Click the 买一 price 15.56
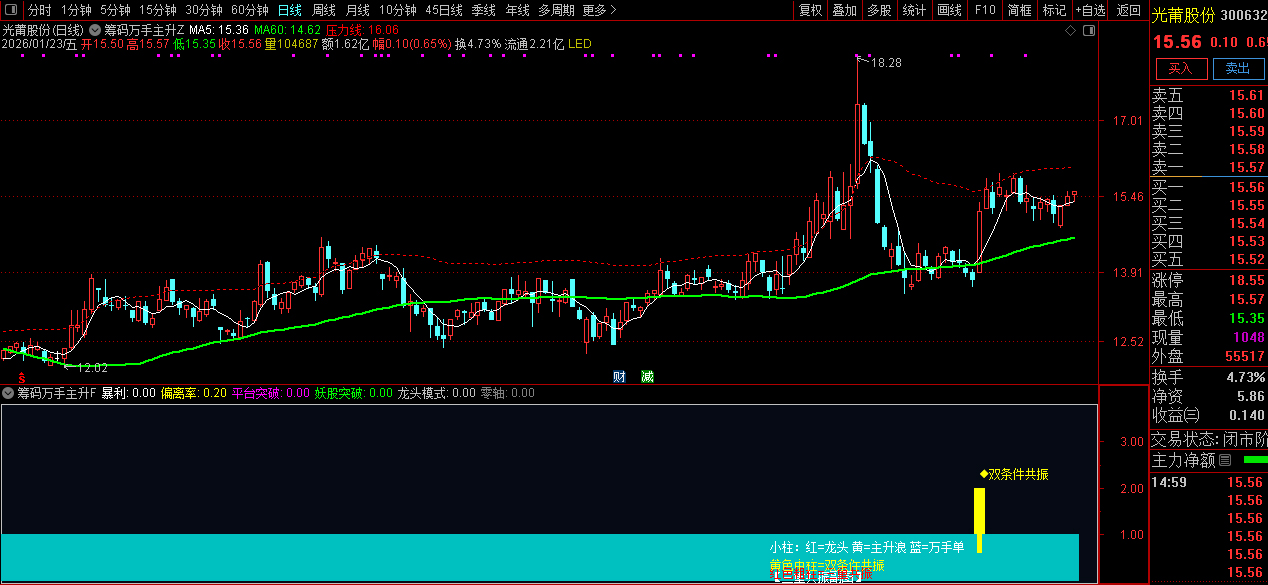1268x585 pixels. click(x=1246, y=187)
